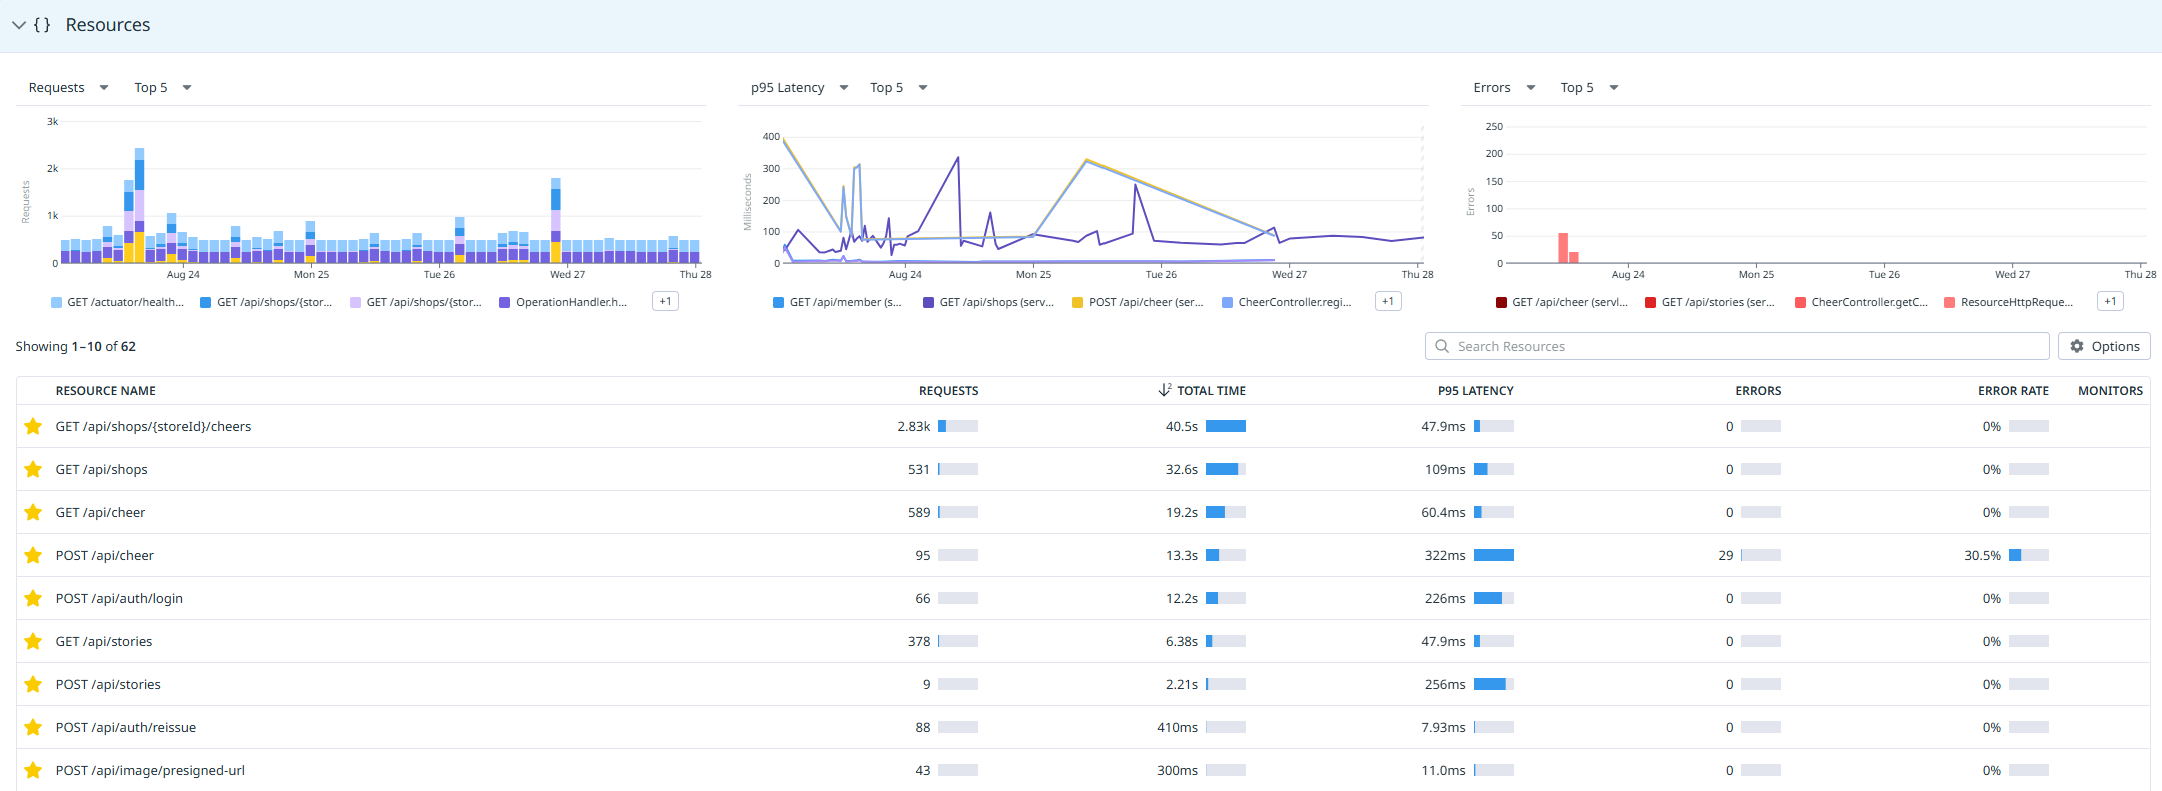The image size is (2162, 791).
Task: Toggle GET /api/cheer legend swatch in Errors chart
Action: tap(1501, 302)
